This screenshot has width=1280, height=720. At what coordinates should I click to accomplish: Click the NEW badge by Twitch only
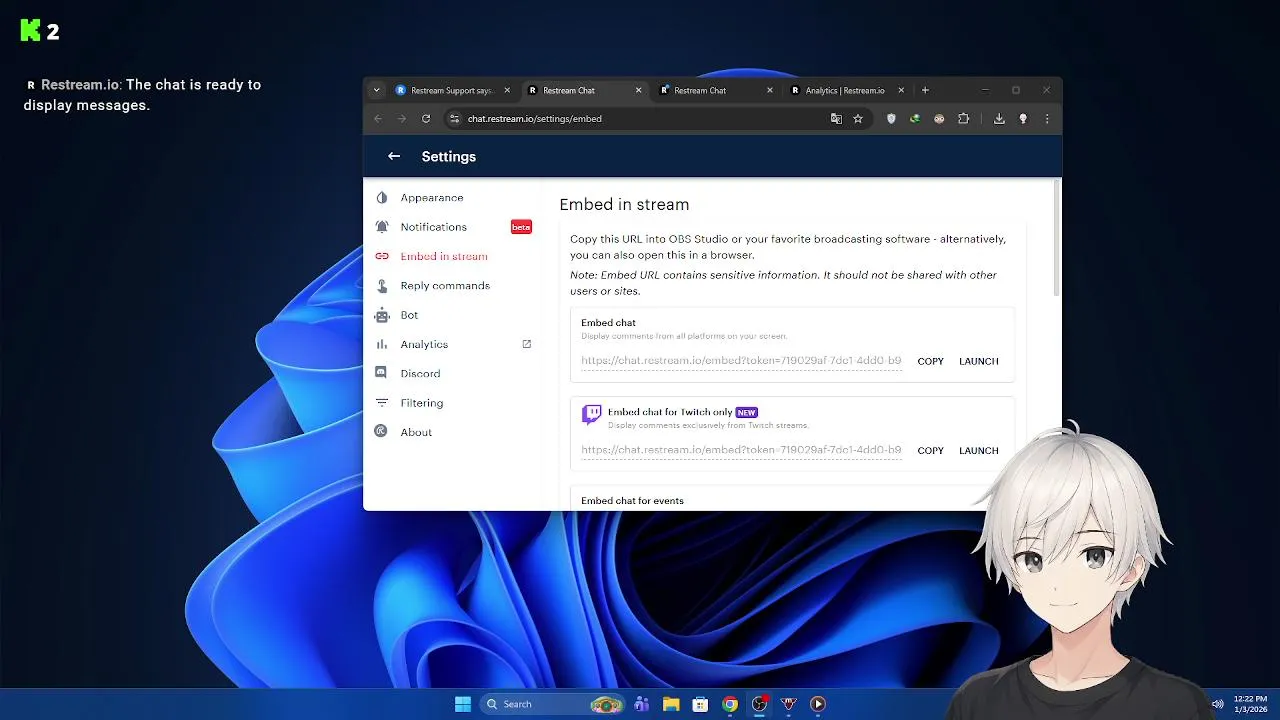tap(746, 412)
